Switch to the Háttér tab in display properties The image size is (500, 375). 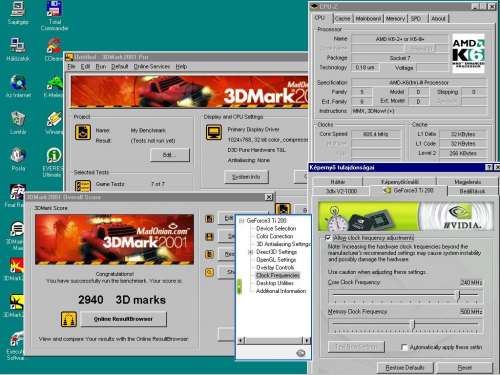click(x=338, y=182)
